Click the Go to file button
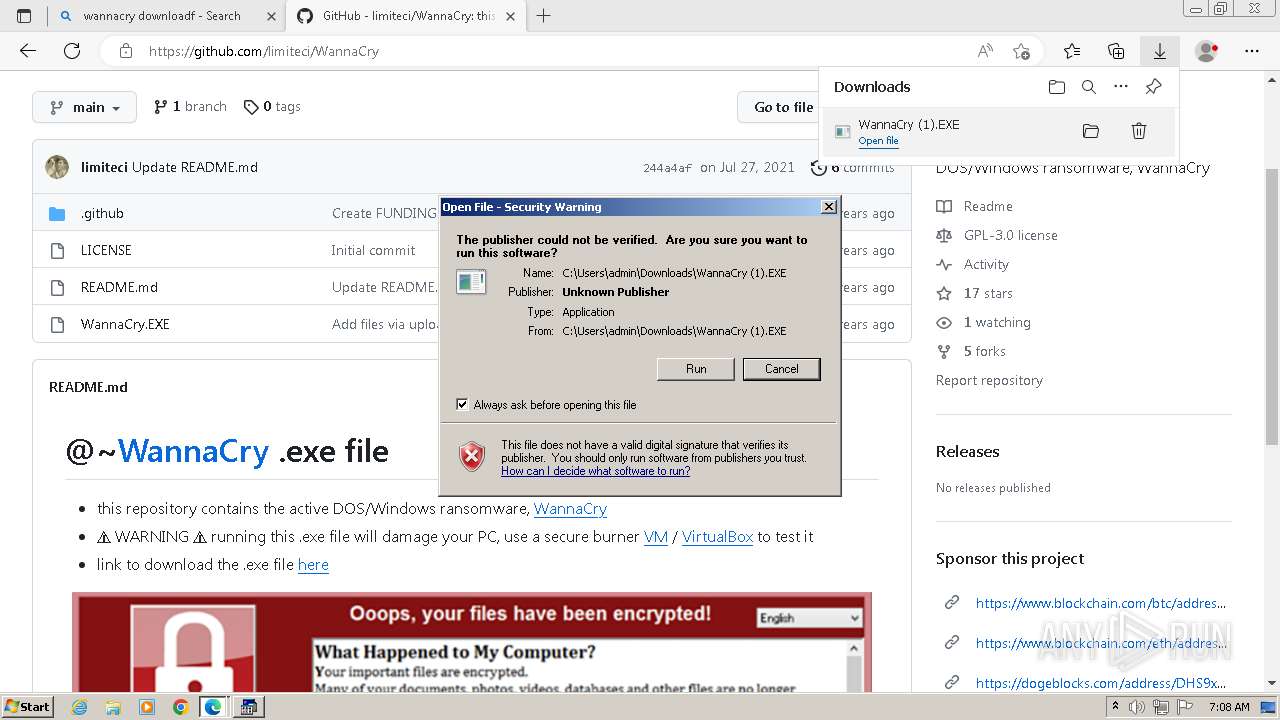1280x720 pixels. click(x=783, y=107)
